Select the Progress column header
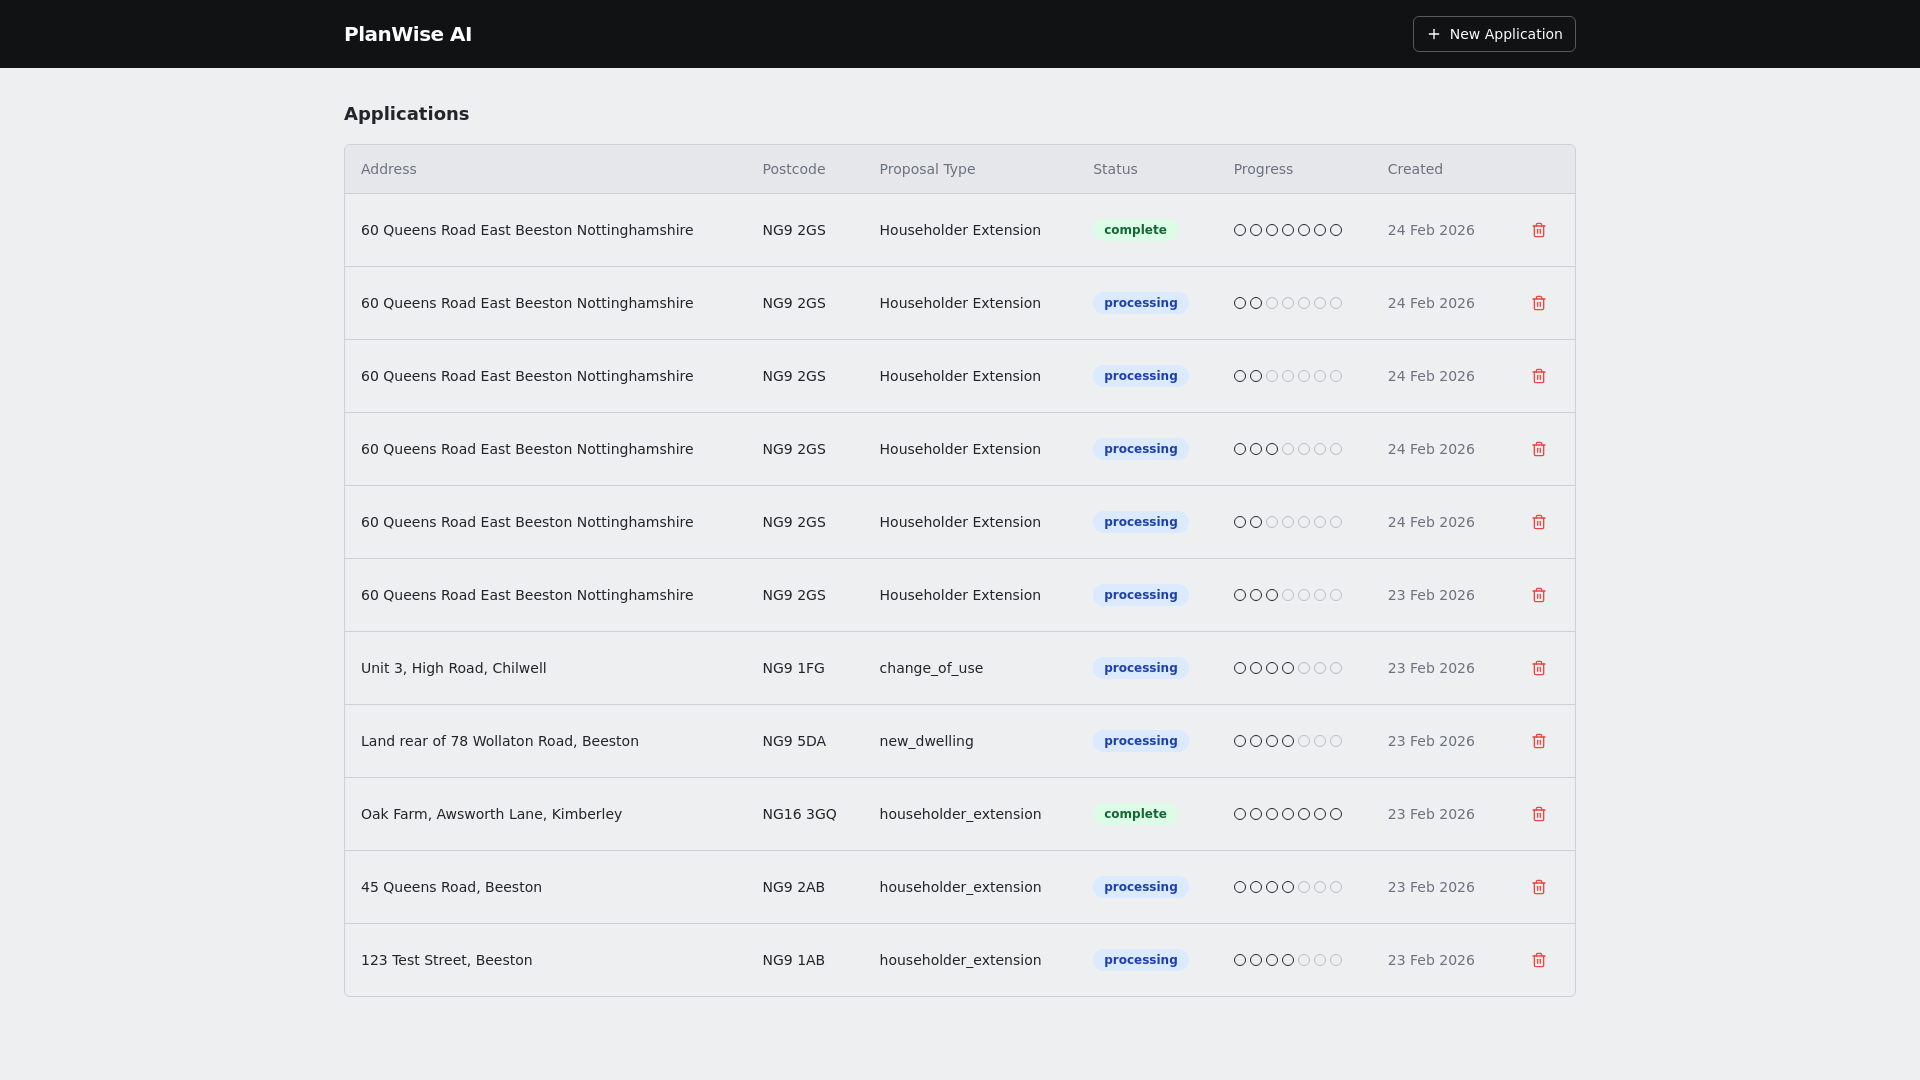The image size is (1920, 1080). [x=1263, y=169]
